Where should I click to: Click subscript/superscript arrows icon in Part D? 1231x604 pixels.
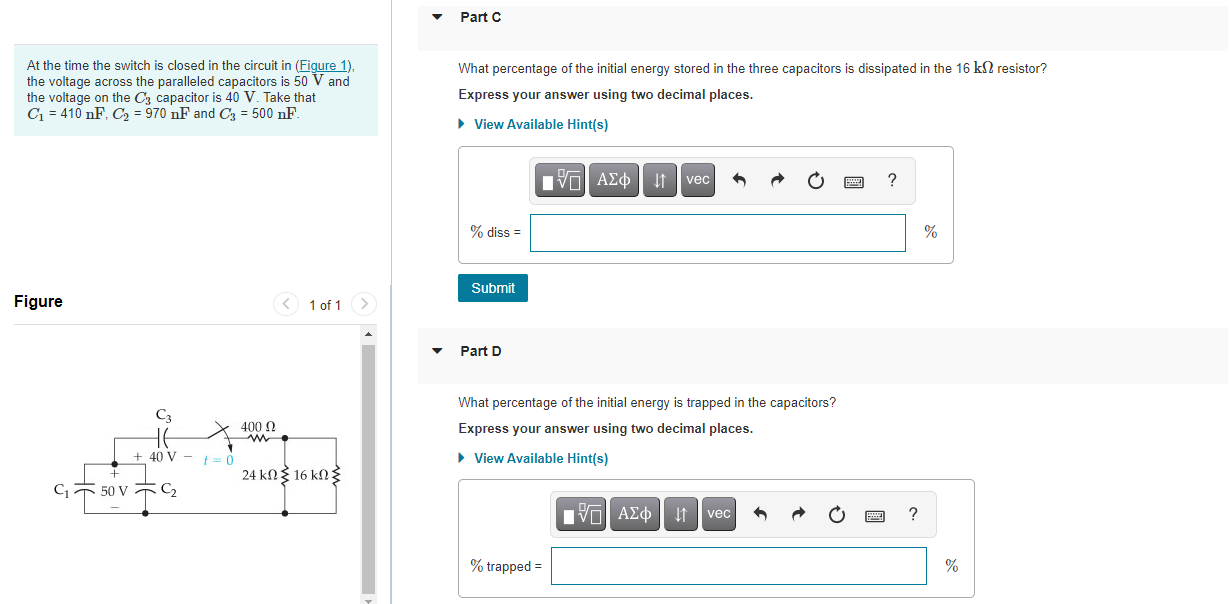click(681, 514)
